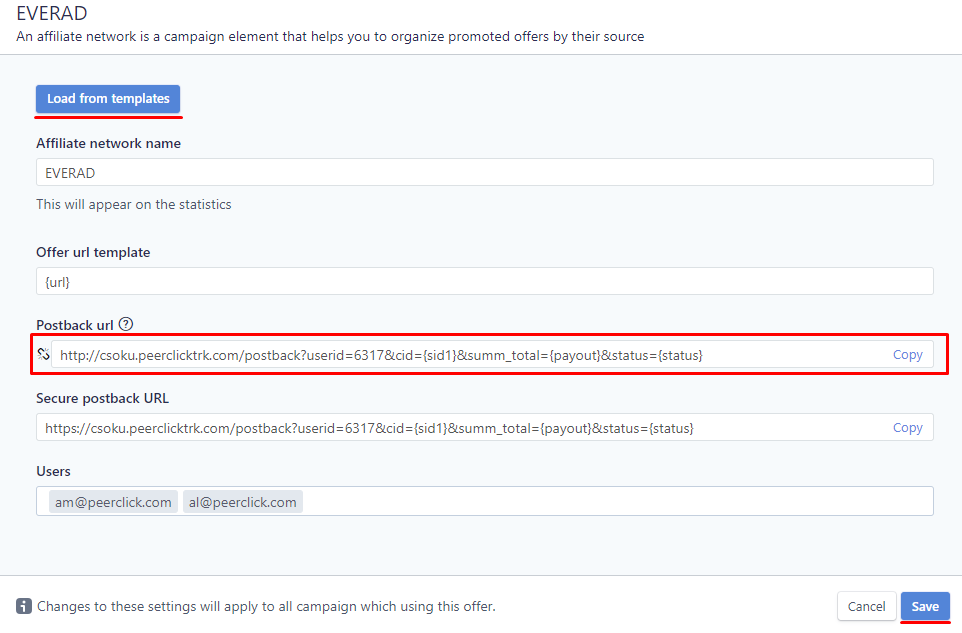Viewport: 962px width, 633px height.
Task: Select the Secure postback URL text
Action: pos(369,428)
